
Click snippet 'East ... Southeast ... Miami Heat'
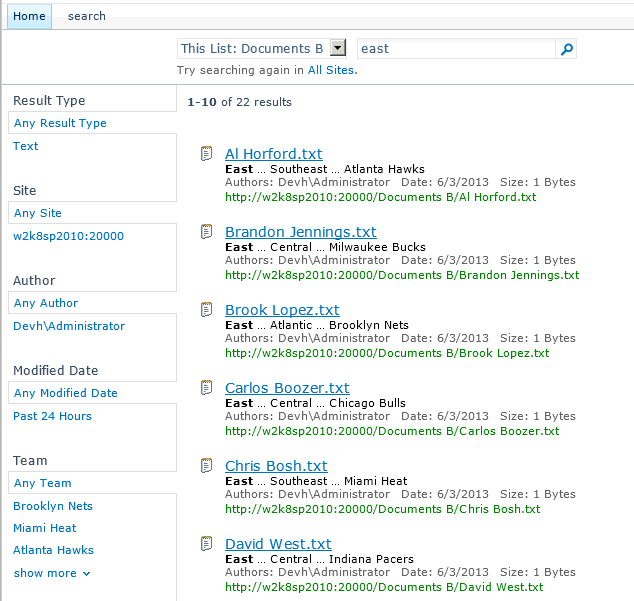[316, 481]
